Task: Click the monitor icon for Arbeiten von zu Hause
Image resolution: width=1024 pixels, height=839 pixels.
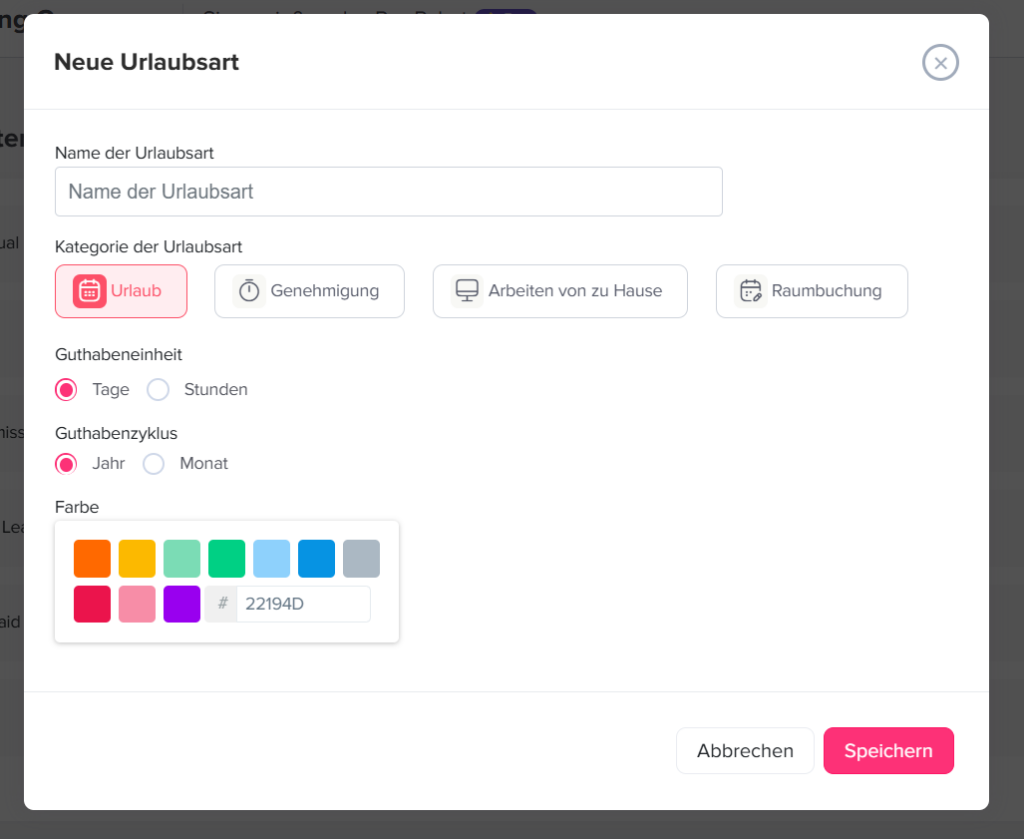Action: point(466,291)
